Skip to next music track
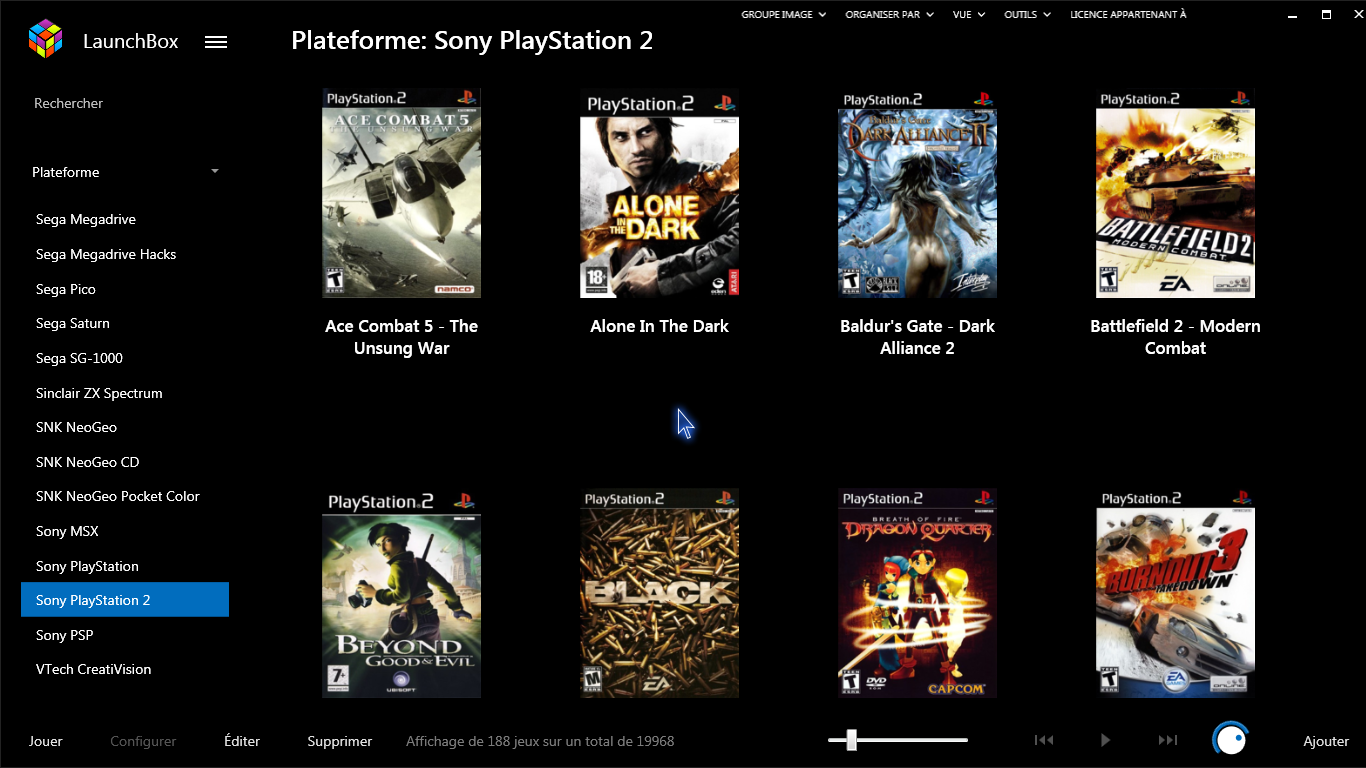The width and height of the screenshot is (1366, 768). tap(1167, 740)
